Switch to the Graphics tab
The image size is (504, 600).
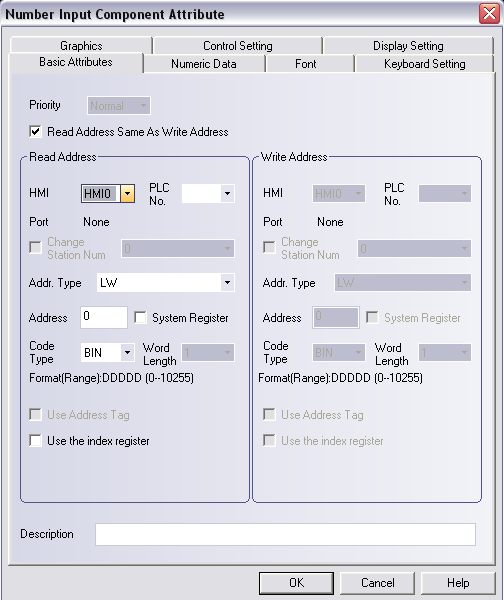81,46
